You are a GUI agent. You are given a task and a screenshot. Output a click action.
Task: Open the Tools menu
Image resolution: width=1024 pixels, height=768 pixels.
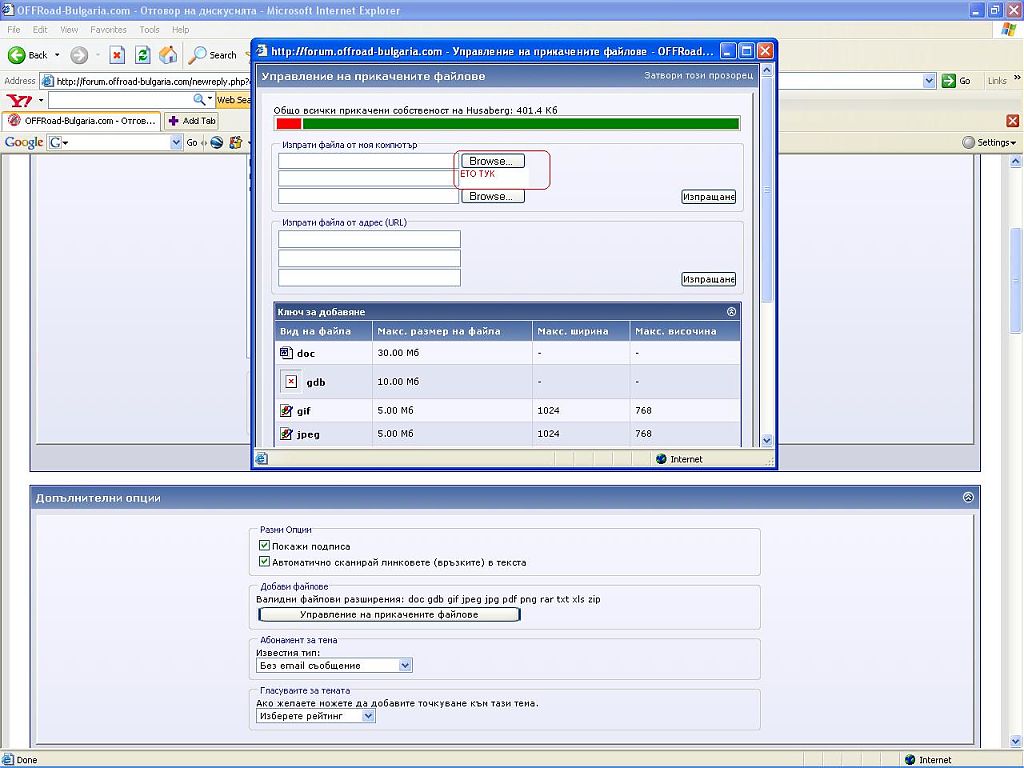tap(149, 30)
